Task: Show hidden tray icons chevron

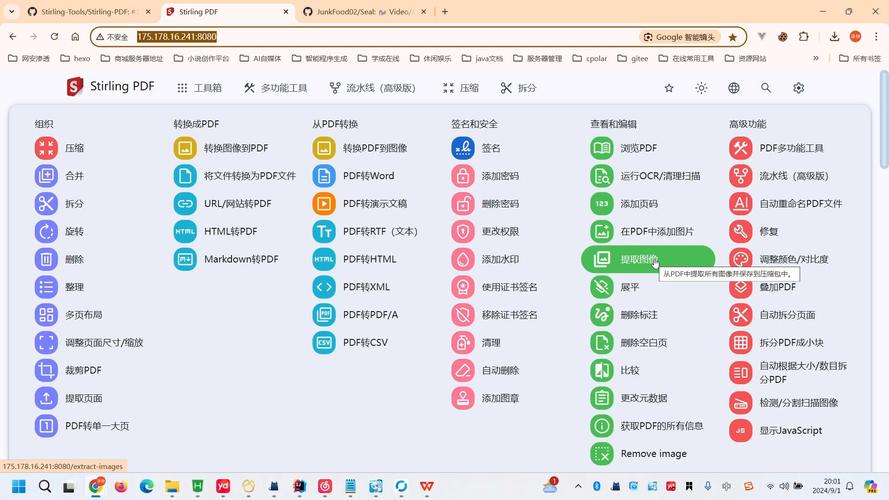Action: tap(578, 486)
